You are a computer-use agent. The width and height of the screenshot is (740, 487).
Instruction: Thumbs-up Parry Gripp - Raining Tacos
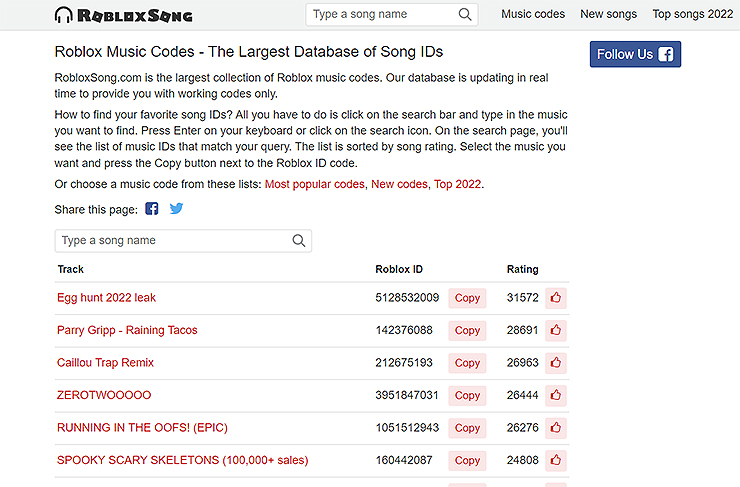pyautogui.click(x=556, y=330)
